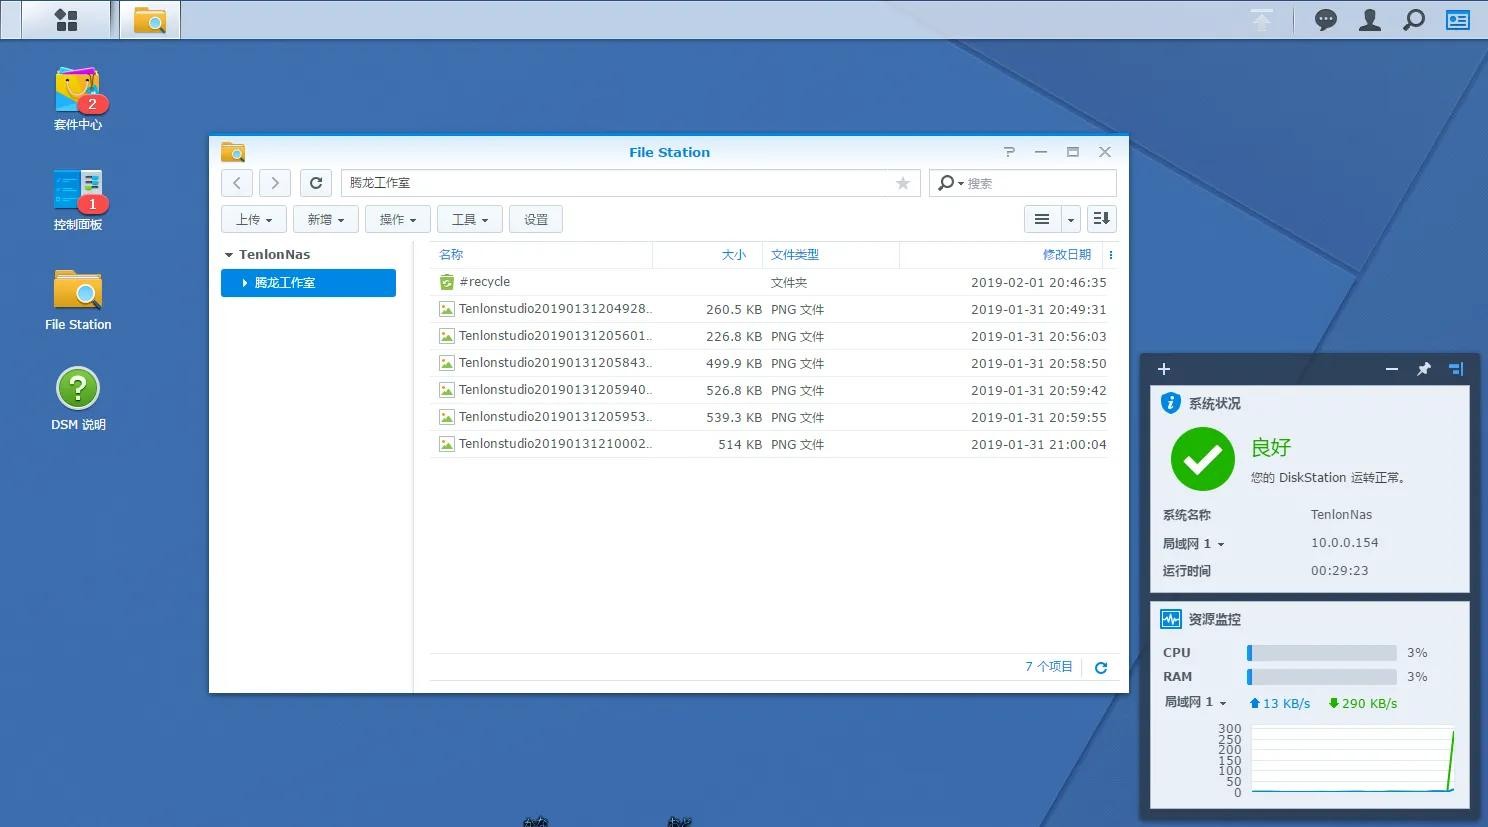Pin the system widget panel

(1423, 369)
